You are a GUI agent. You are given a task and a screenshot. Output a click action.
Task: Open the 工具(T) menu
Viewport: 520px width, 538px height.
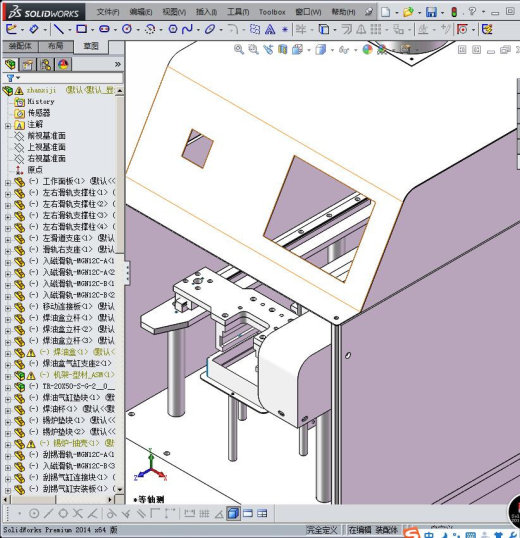pos(238,12)
